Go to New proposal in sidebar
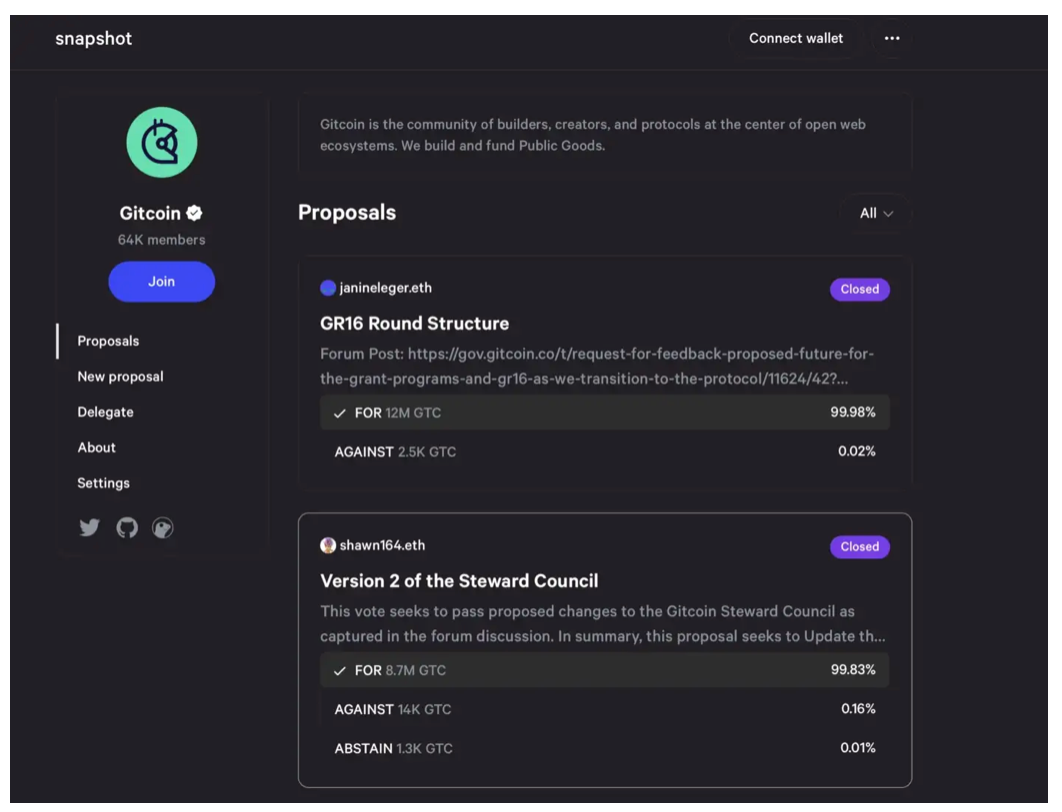 (120, 377)
